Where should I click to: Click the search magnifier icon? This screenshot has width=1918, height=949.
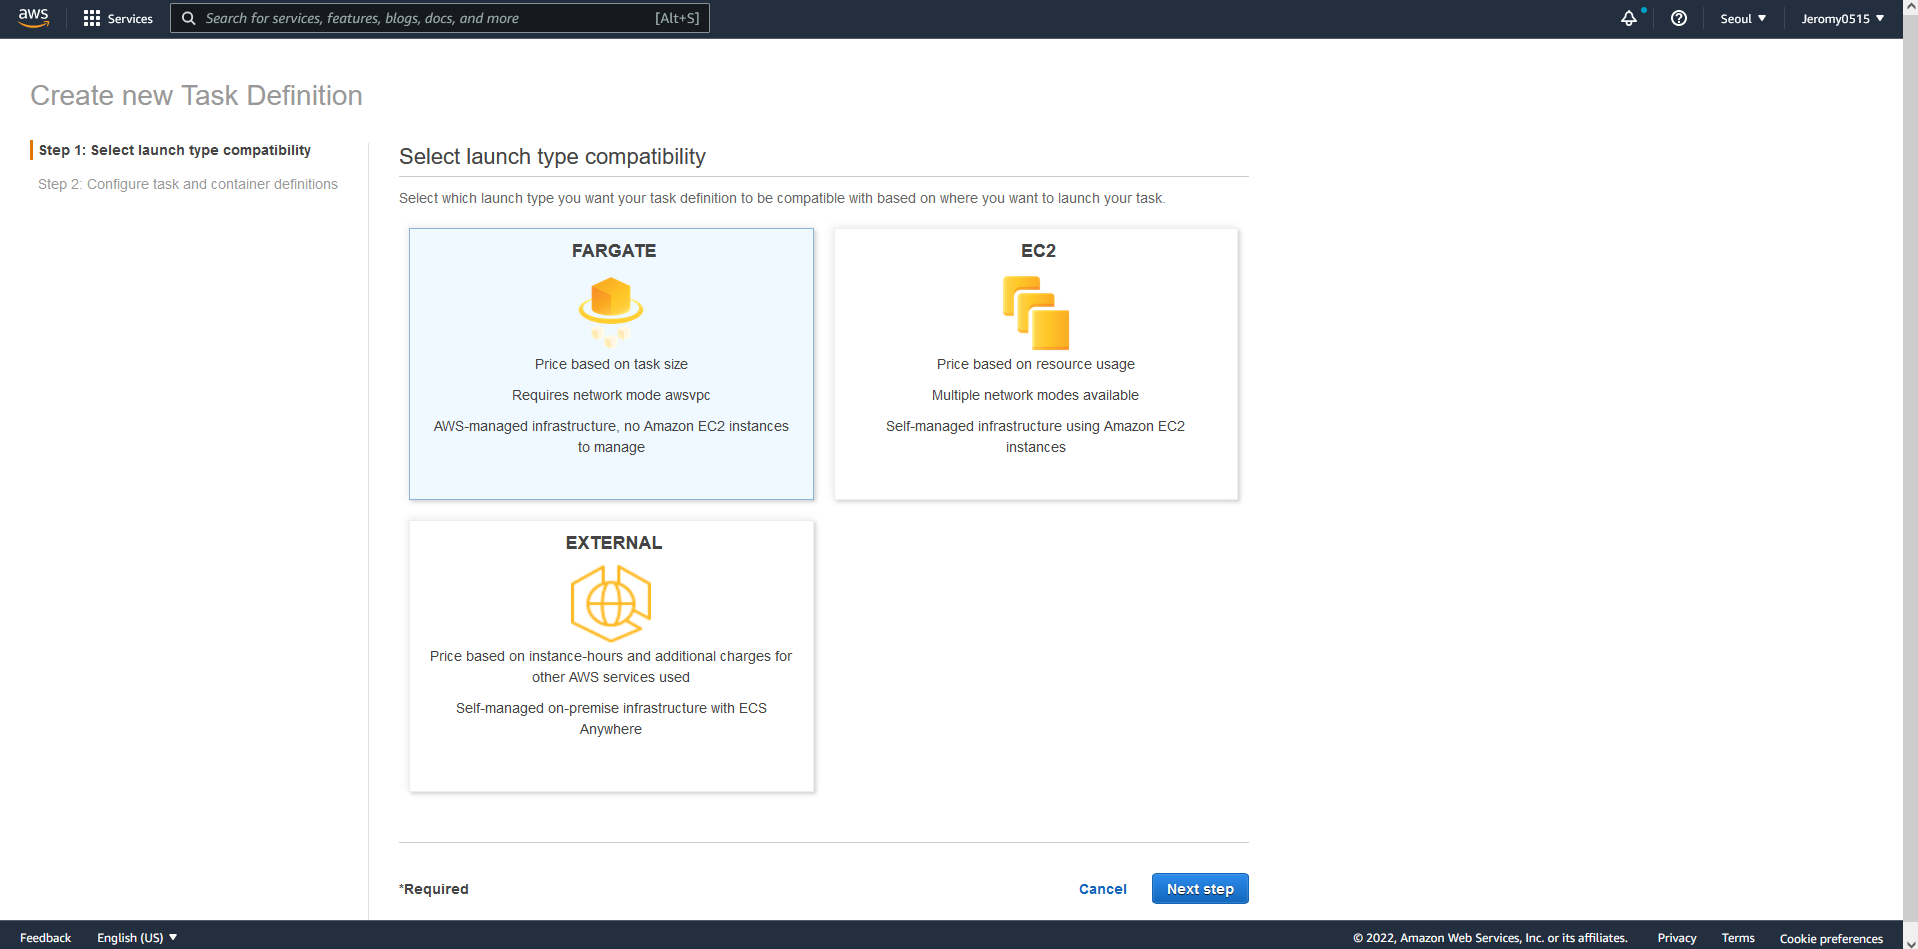(x=188, y=18)
